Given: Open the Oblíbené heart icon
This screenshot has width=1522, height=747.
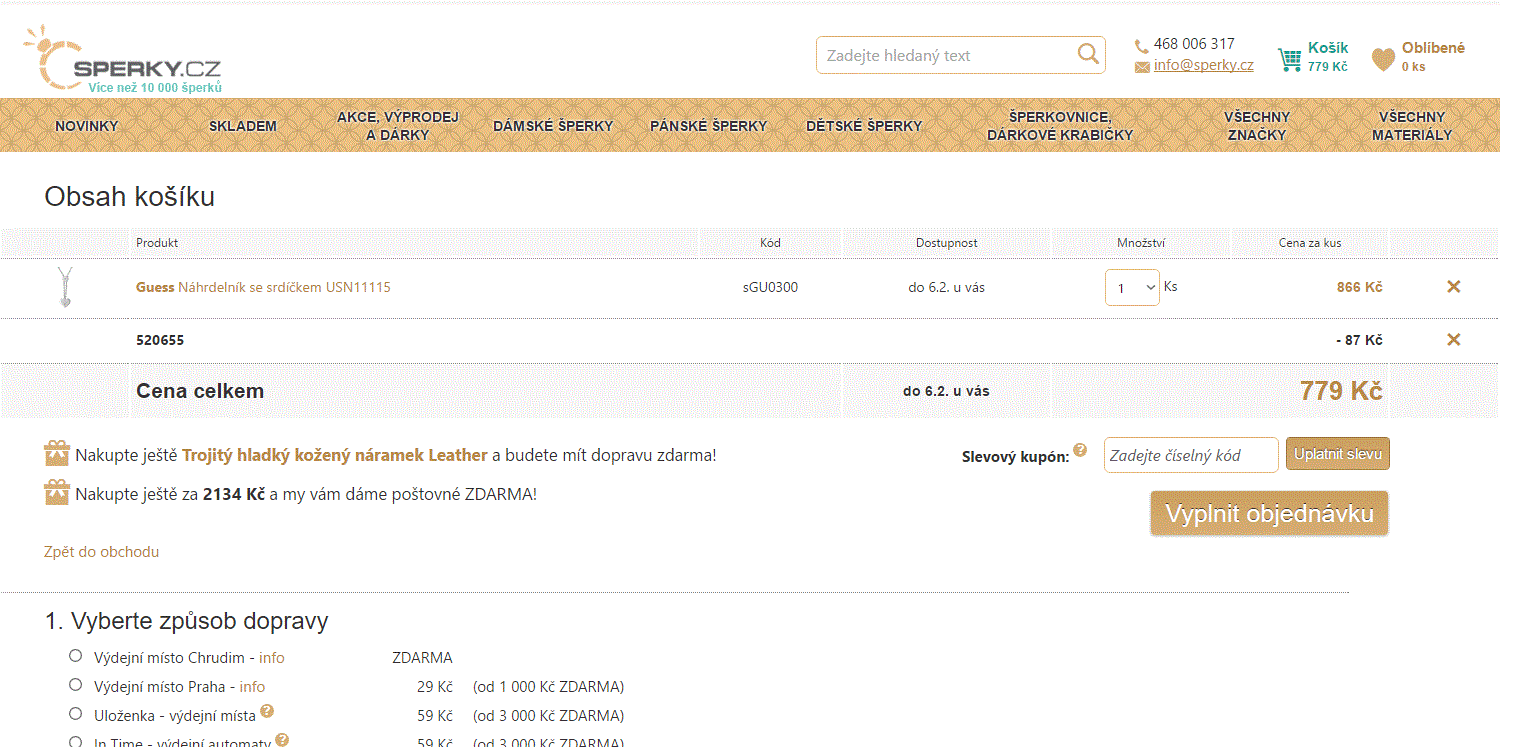Looking at the screenshot, I should pos(1383,60).
